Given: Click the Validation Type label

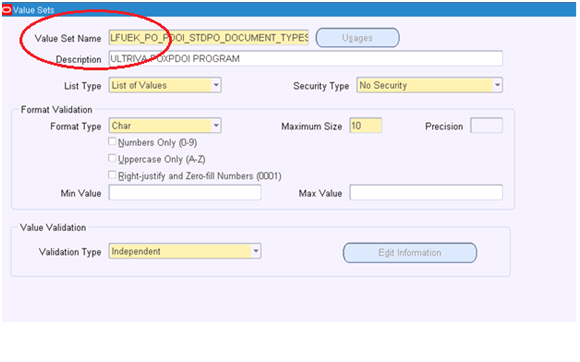Looking at the screenshot, I should pos(70,252).
